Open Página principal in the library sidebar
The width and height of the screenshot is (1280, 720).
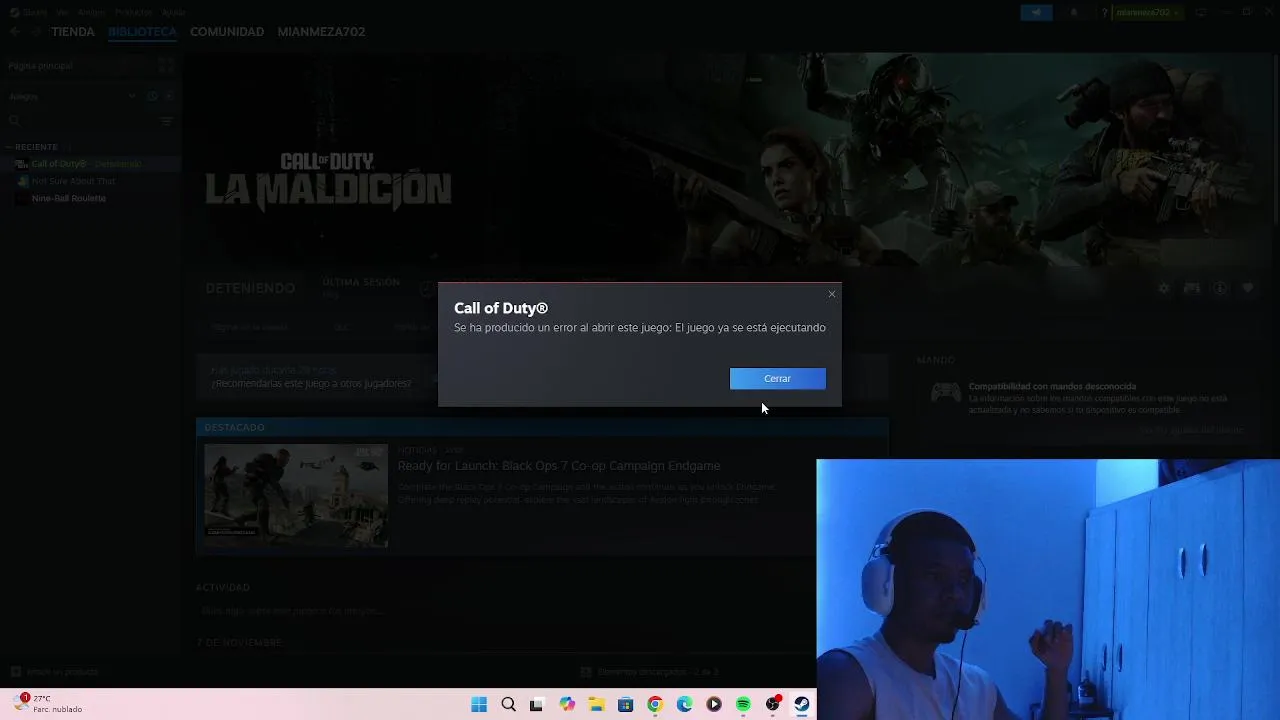[40, 66]
